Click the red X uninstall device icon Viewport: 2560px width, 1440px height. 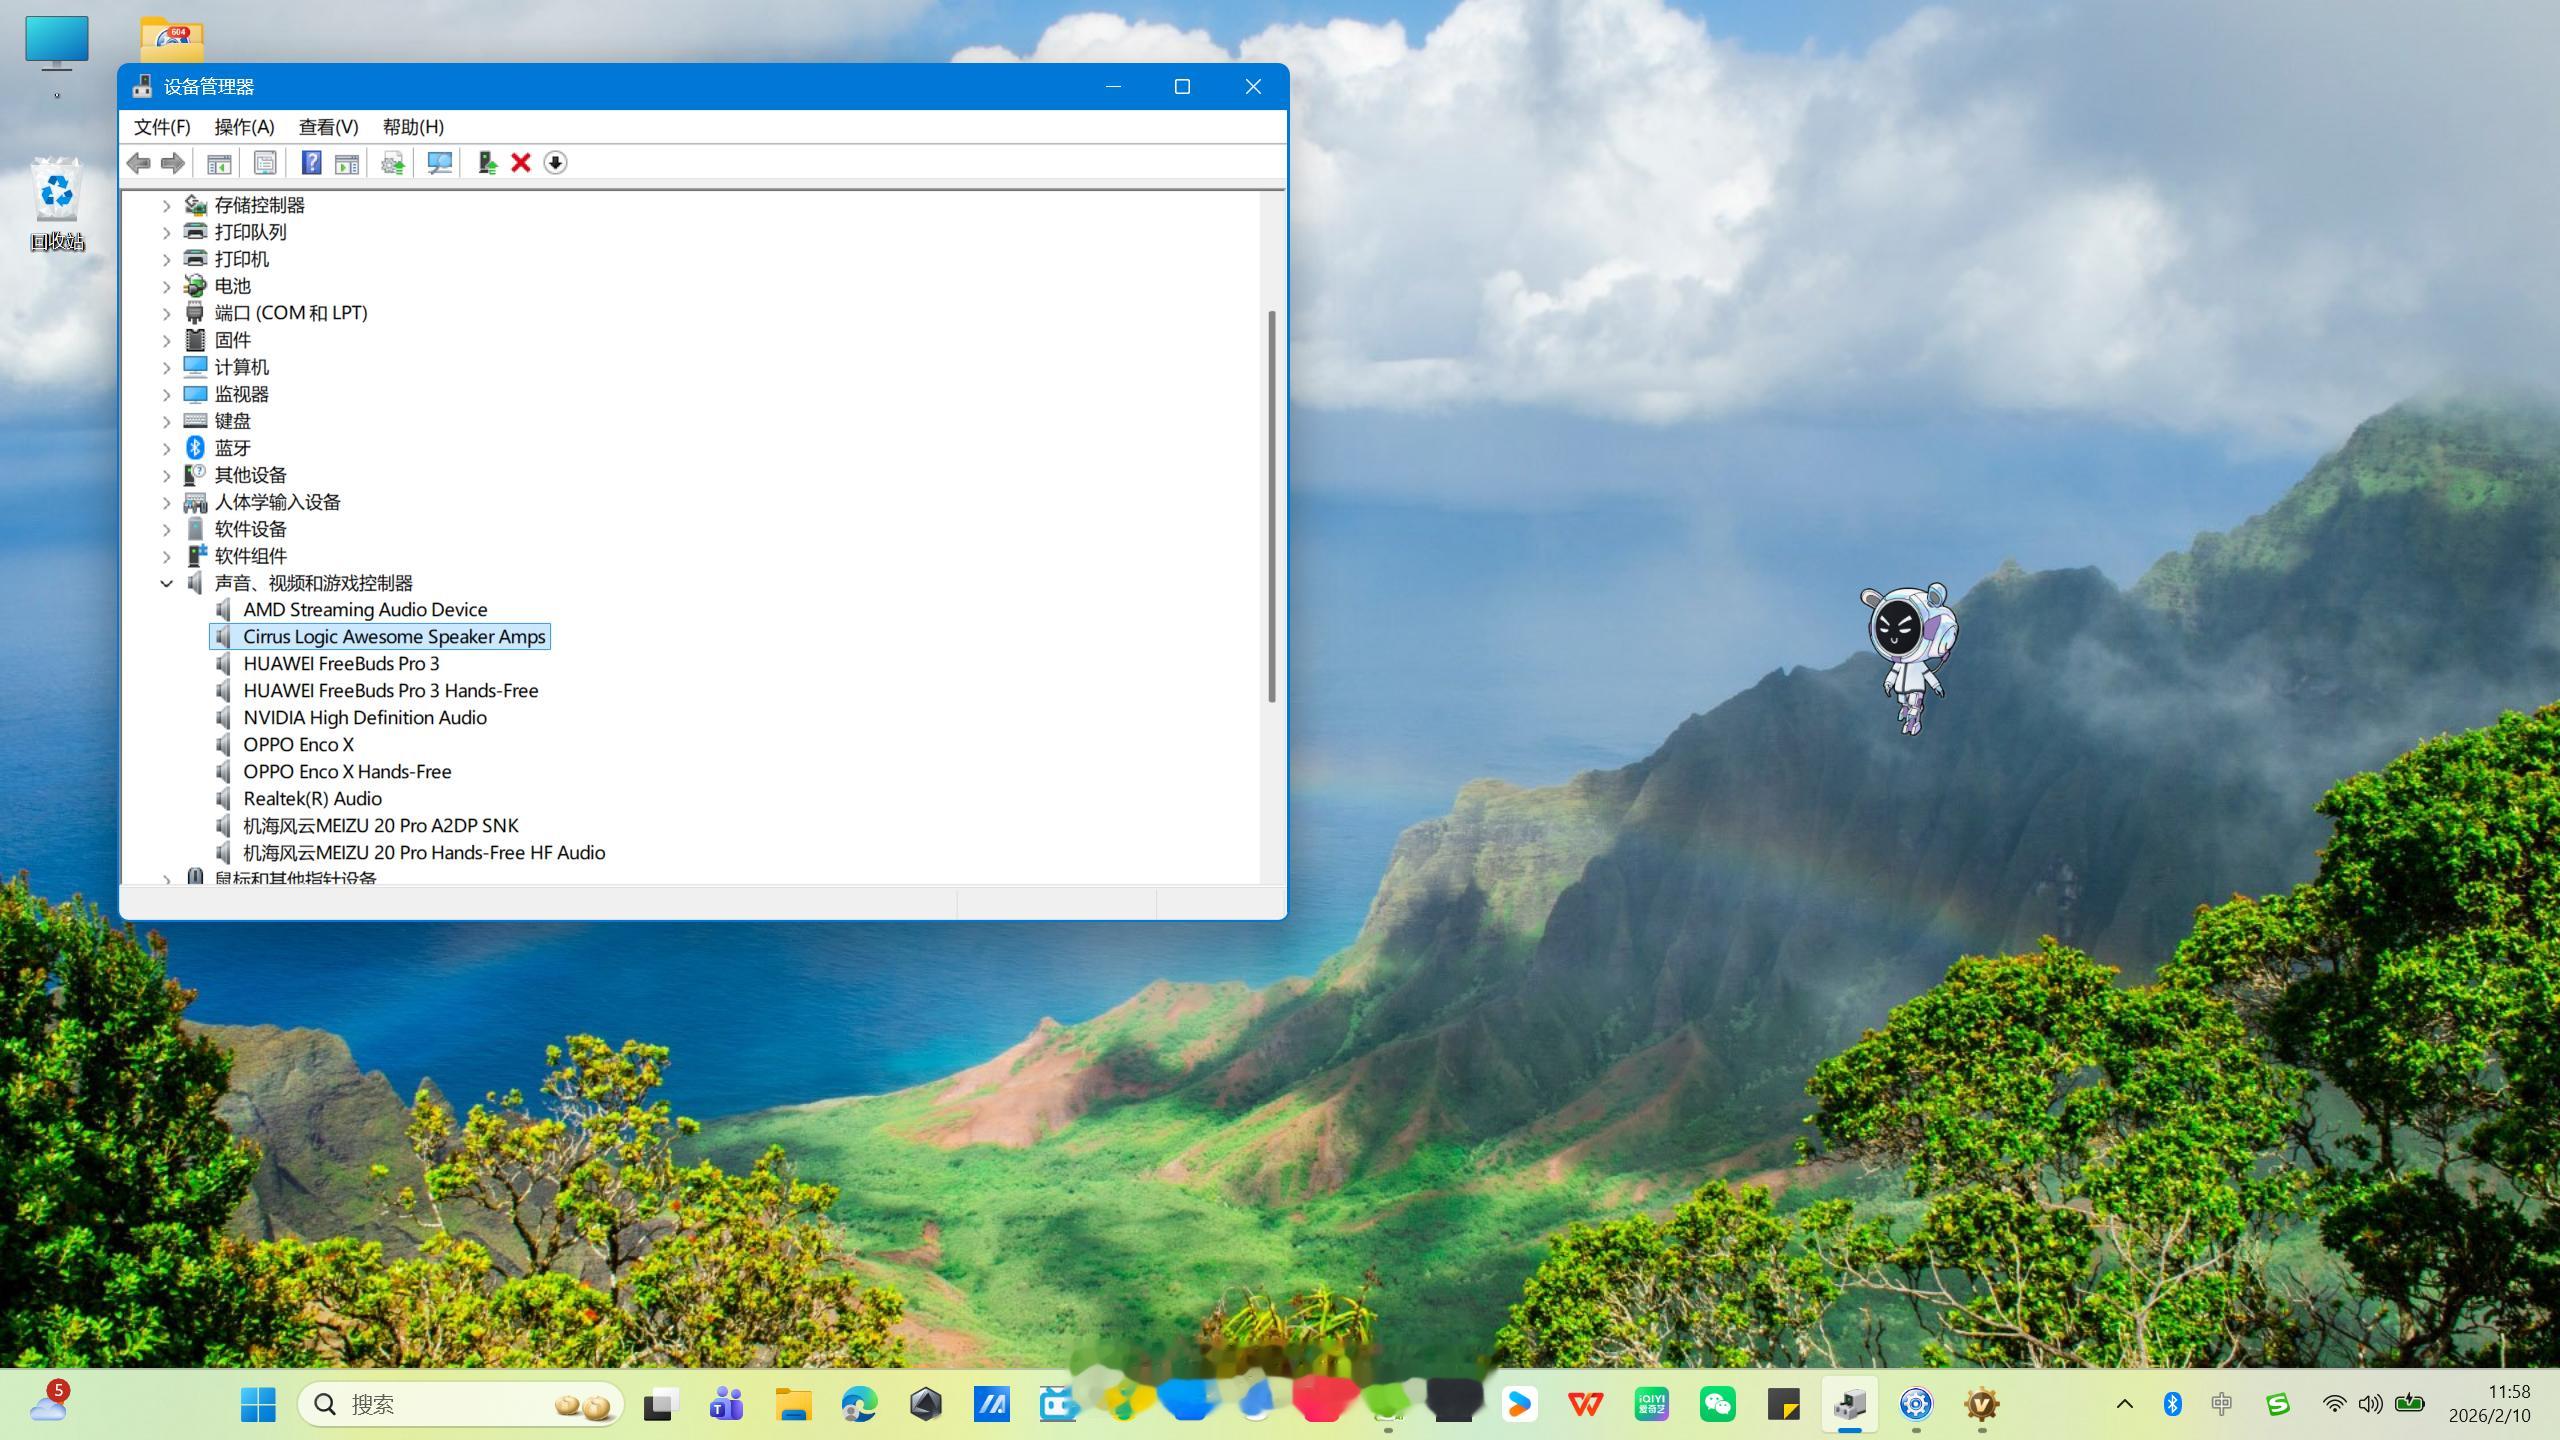520,163
